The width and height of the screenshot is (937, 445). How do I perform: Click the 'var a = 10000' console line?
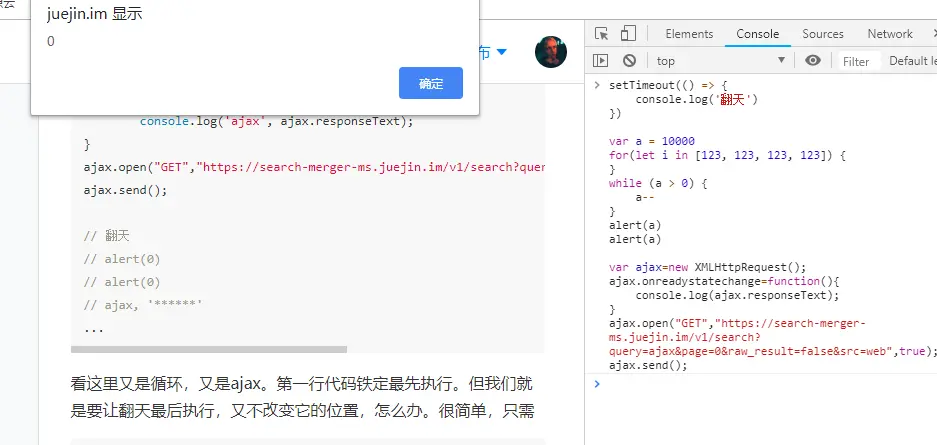[652, 142]
